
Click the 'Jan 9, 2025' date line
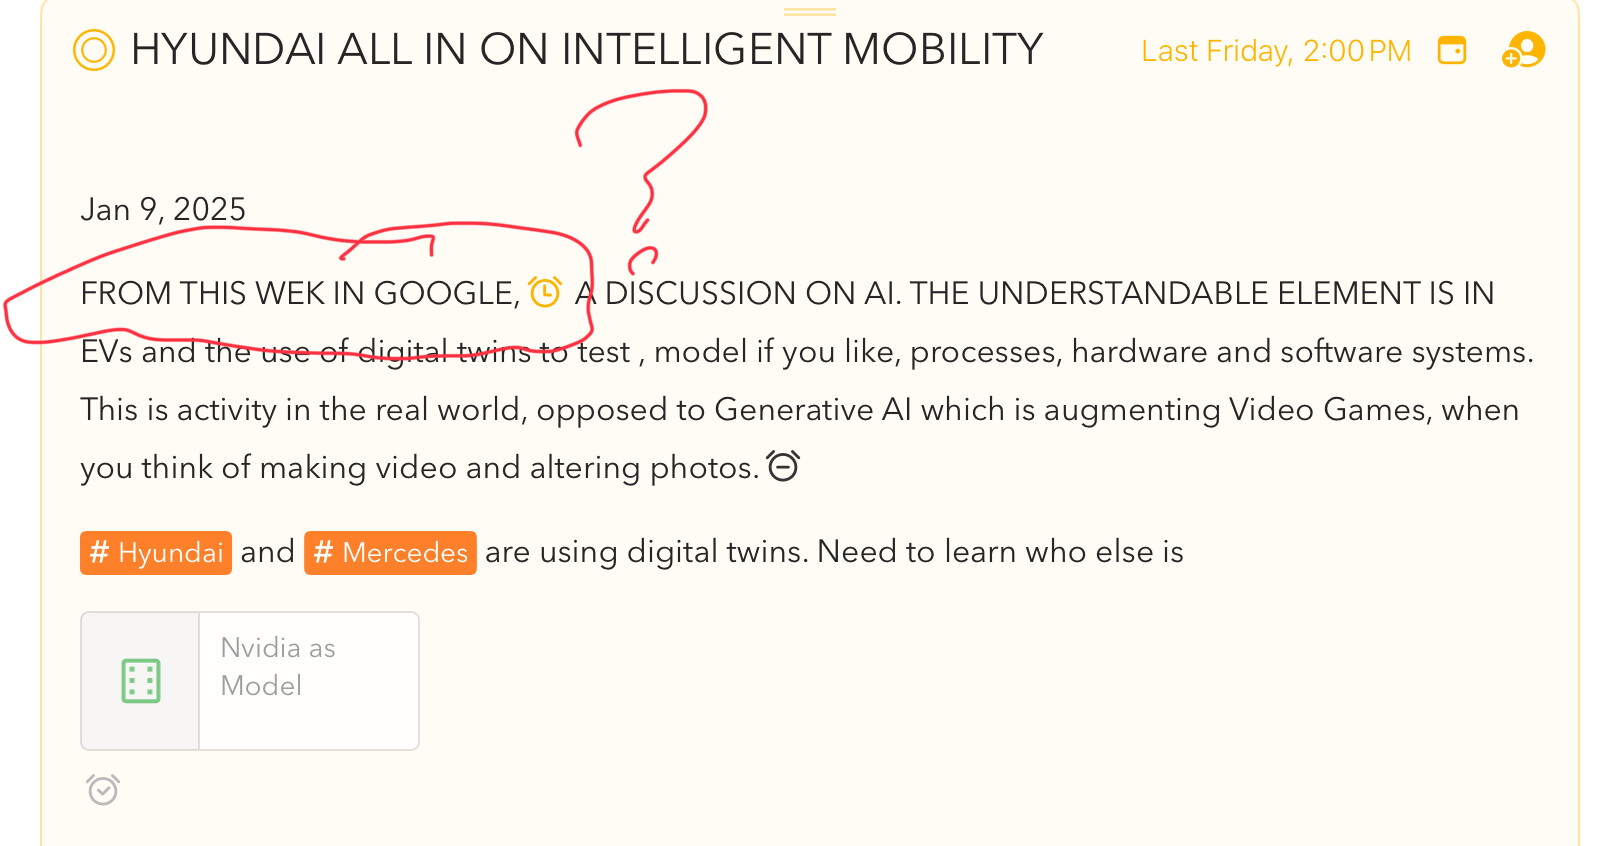tap(163, 209)
